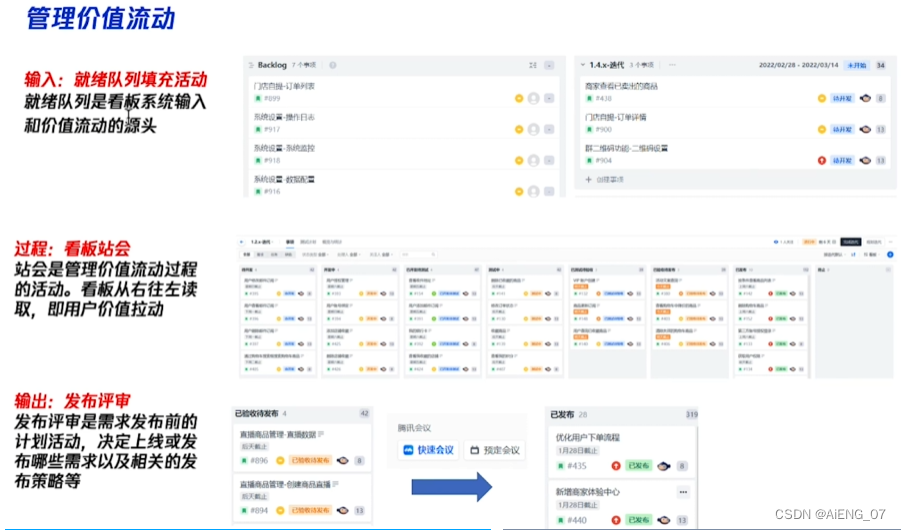The height and width of the screenshot is (530, 901).
Task: Click the 2022/02/28 - 2022/03/14 date range
Action: [798, 65]
